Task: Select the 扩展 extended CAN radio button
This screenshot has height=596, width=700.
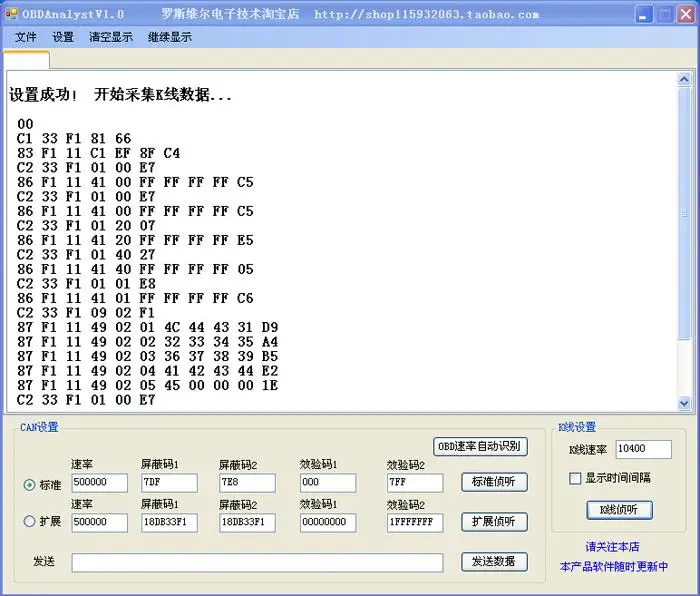Action: point(29,521)
